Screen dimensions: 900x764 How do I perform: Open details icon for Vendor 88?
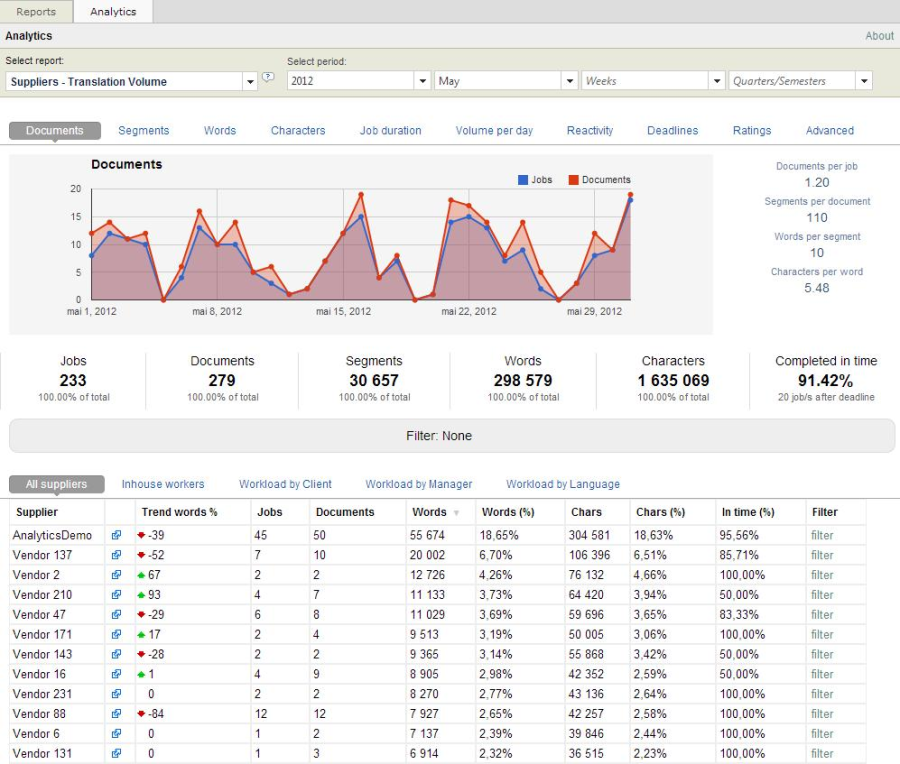[116, 714]
